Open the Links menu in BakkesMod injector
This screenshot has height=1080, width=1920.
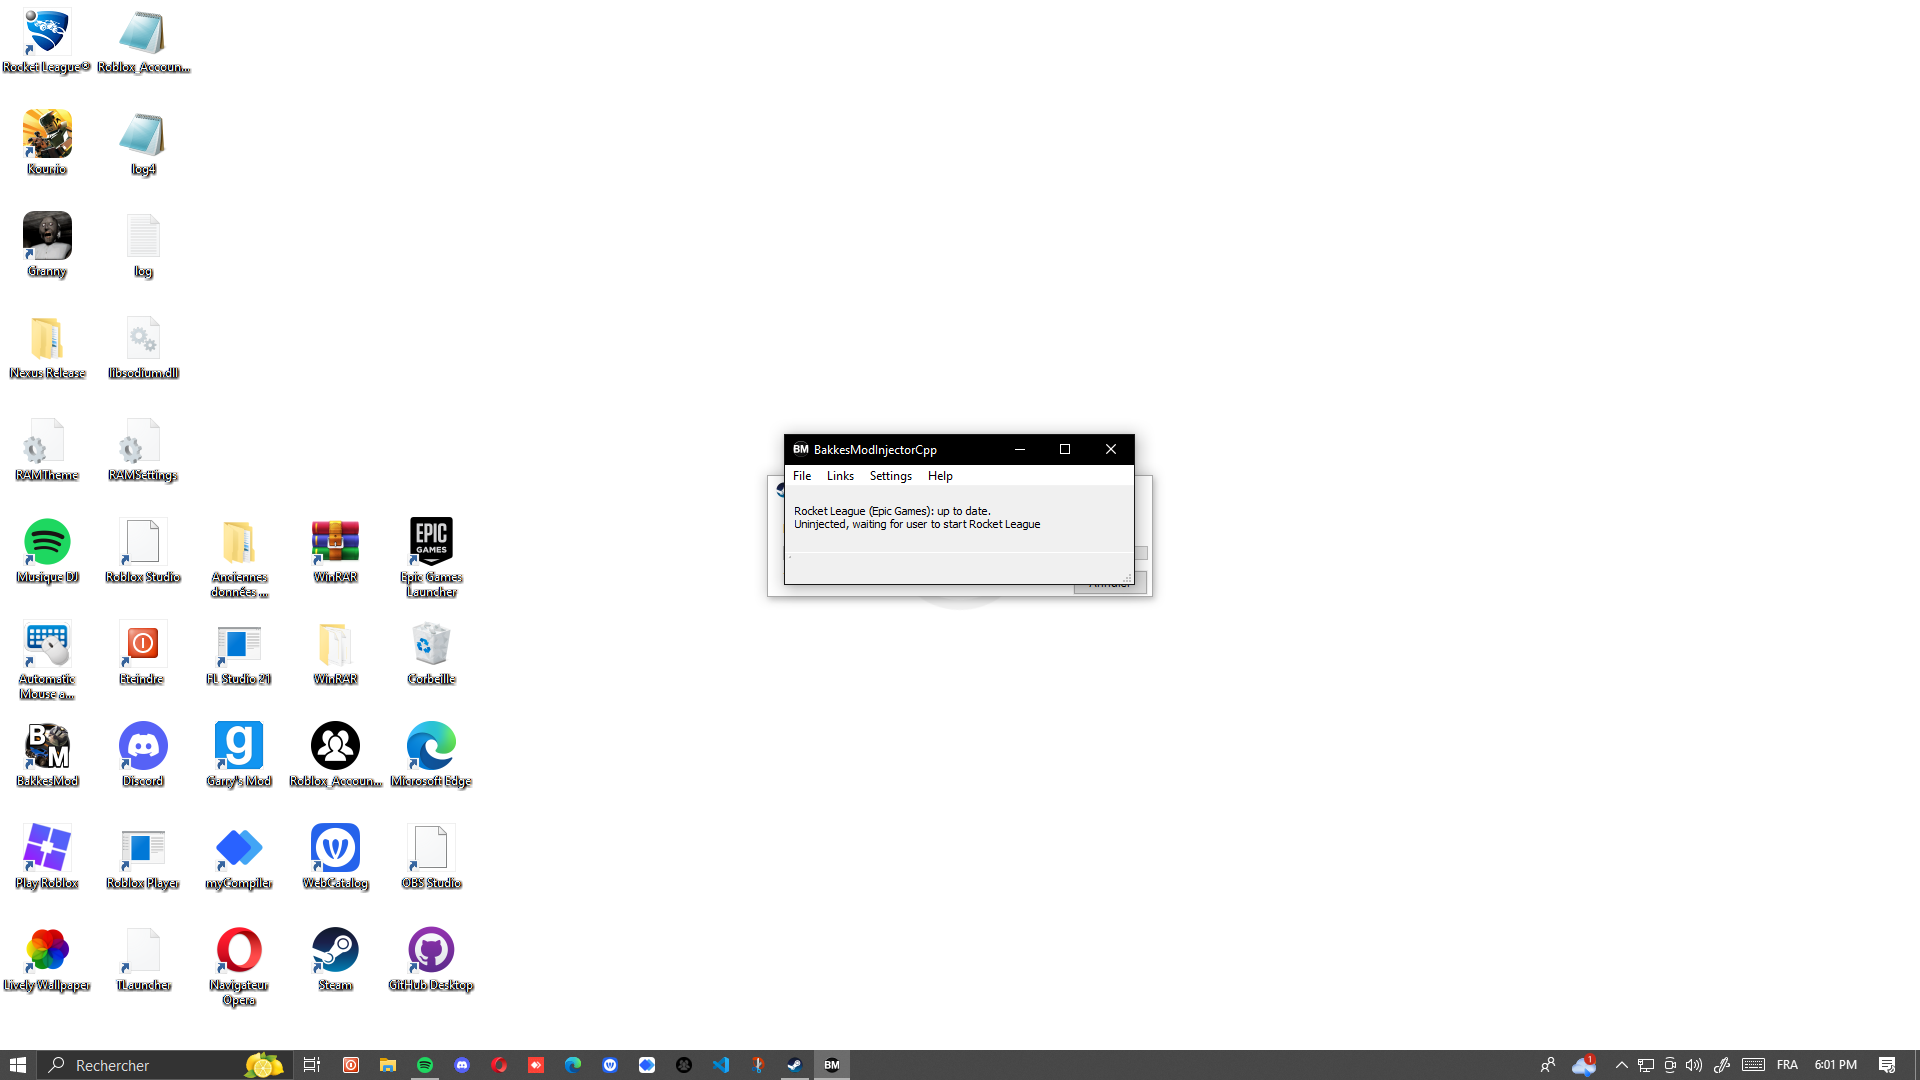(840, 476)
